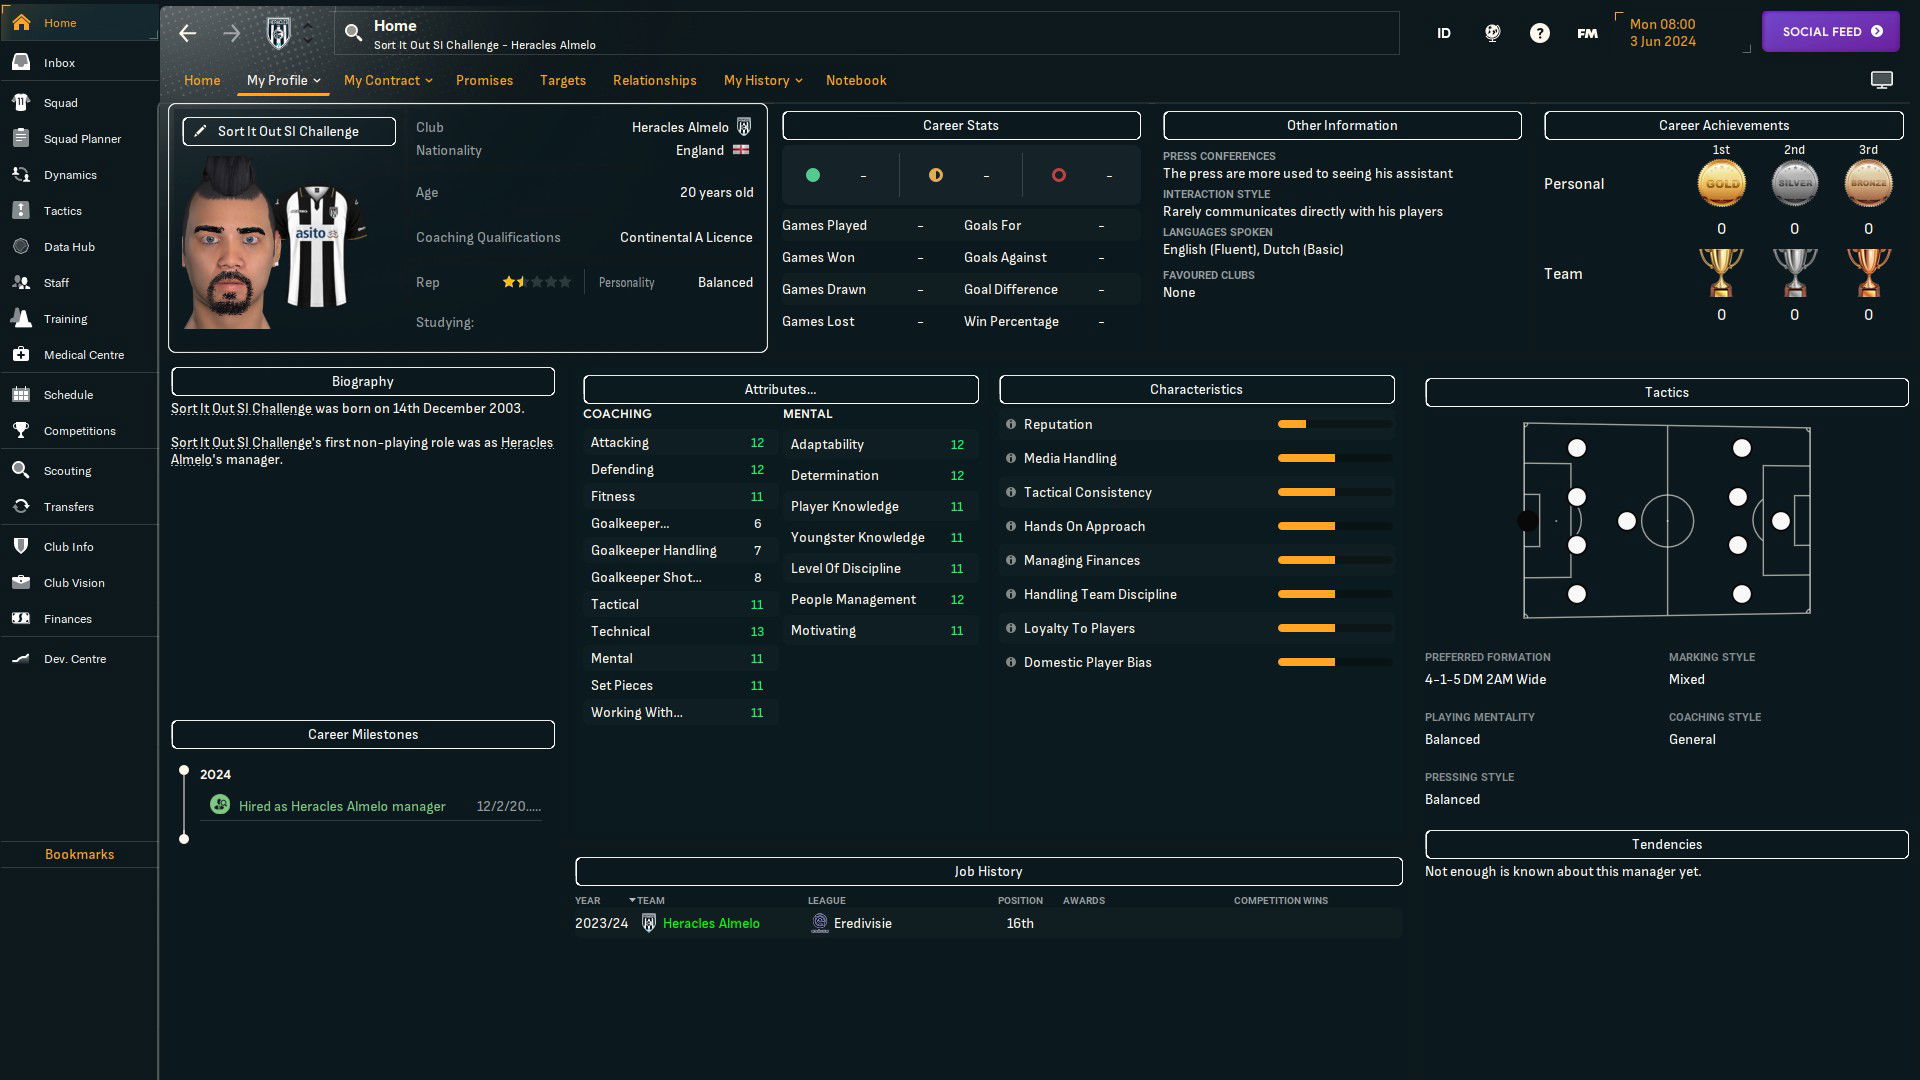This screenshot has height=1080, width=1920.
Task: Open the Tactics sidebar icon
Action: pos(21,210)
